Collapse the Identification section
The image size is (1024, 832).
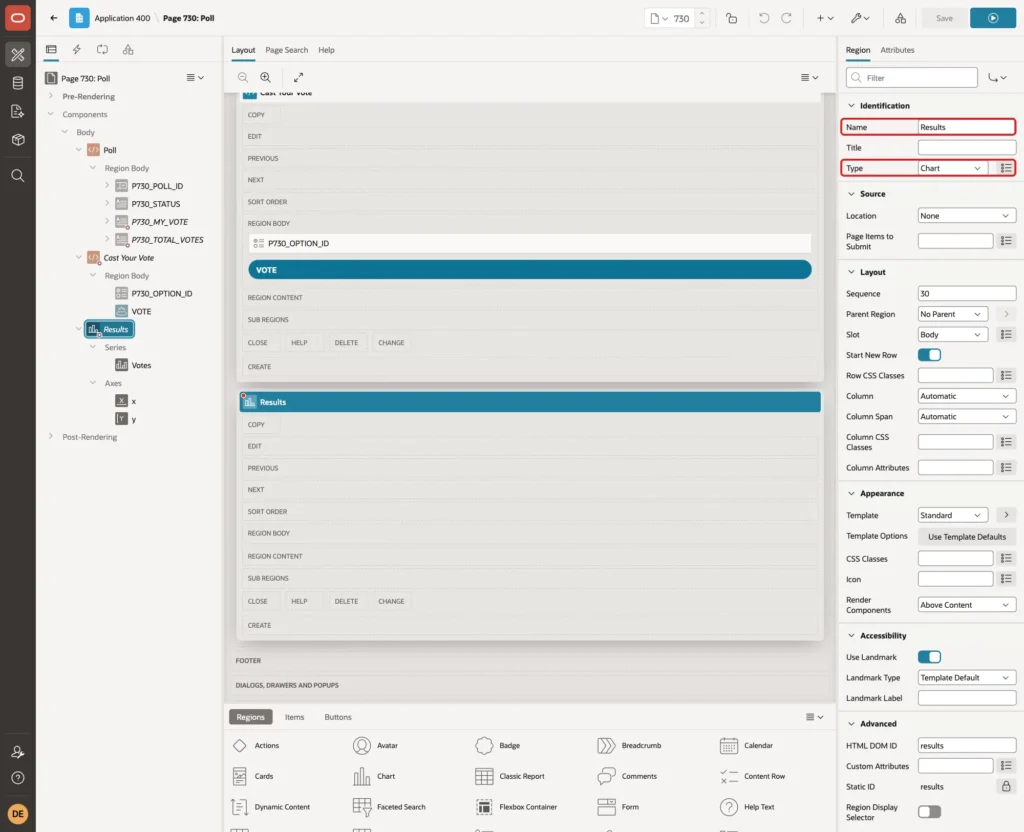851,106
